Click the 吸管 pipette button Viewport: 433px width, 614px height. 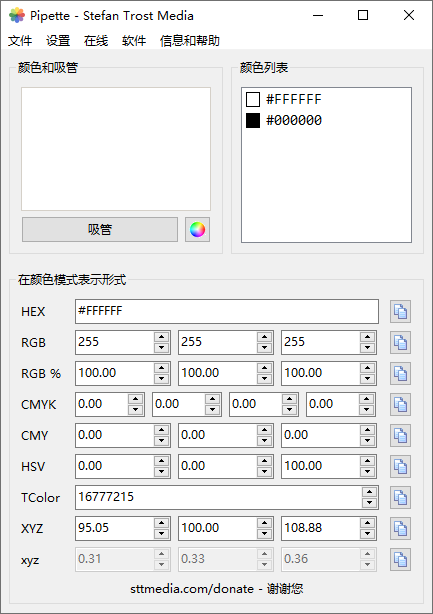100,229
